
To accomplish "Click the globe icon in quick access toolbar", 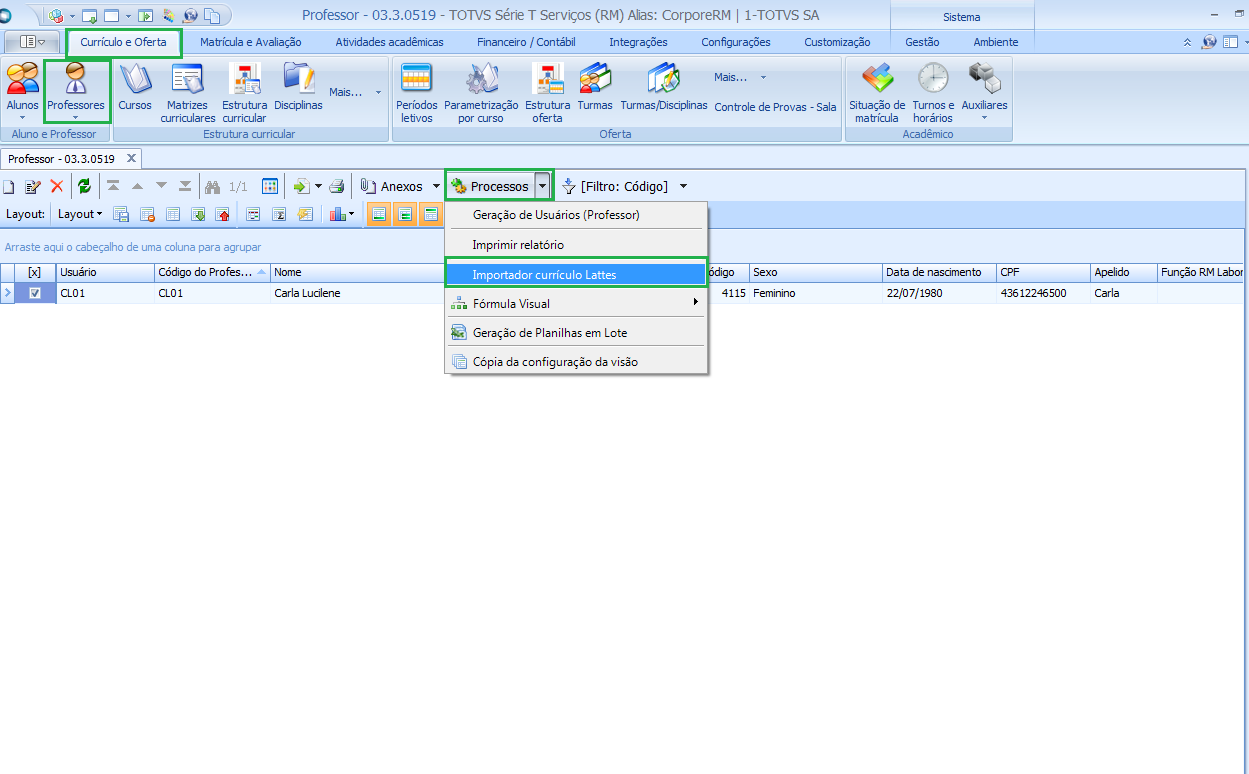I will tap(190, 15).
